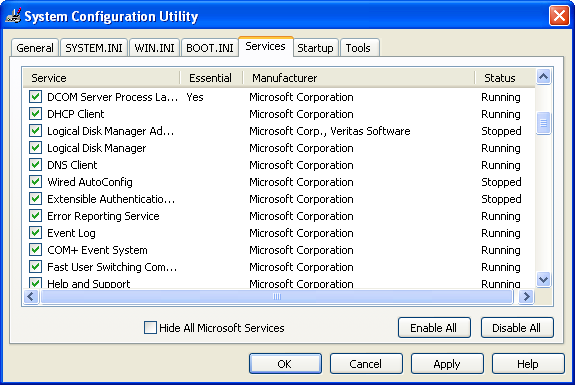The width and height of the screenshot is (575, 385).
Task: Uncheck DCOM Server Process Launcher service
Action: pyautogui.click(x=35, y=97)
